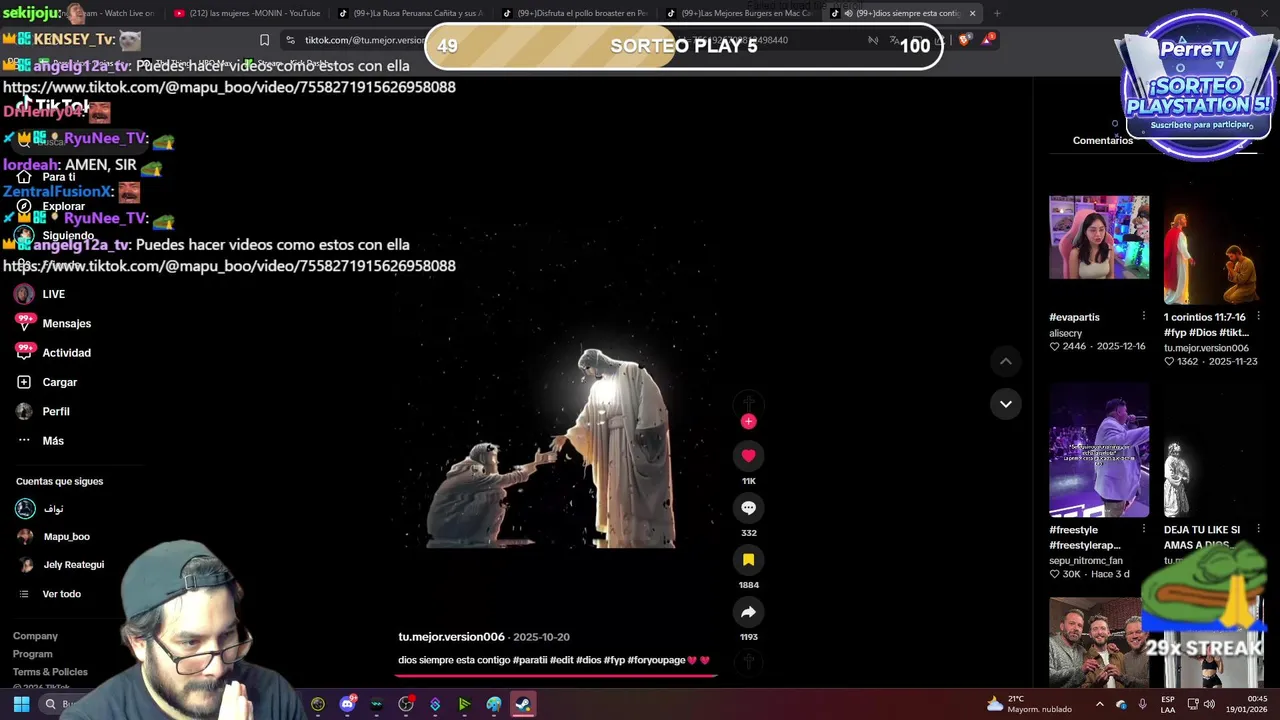Open Steam from taskbar
Image resolution: width=1280 pixels, height=720 pixels.
[523, 704]
